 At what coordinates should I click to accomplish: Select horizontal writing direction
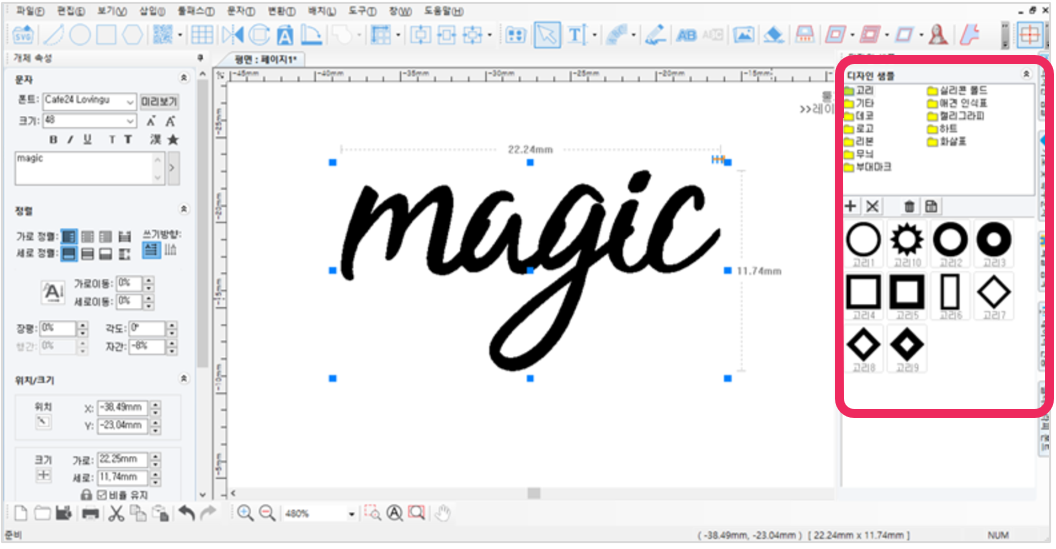pyautogui.click(x=152, y=250)
